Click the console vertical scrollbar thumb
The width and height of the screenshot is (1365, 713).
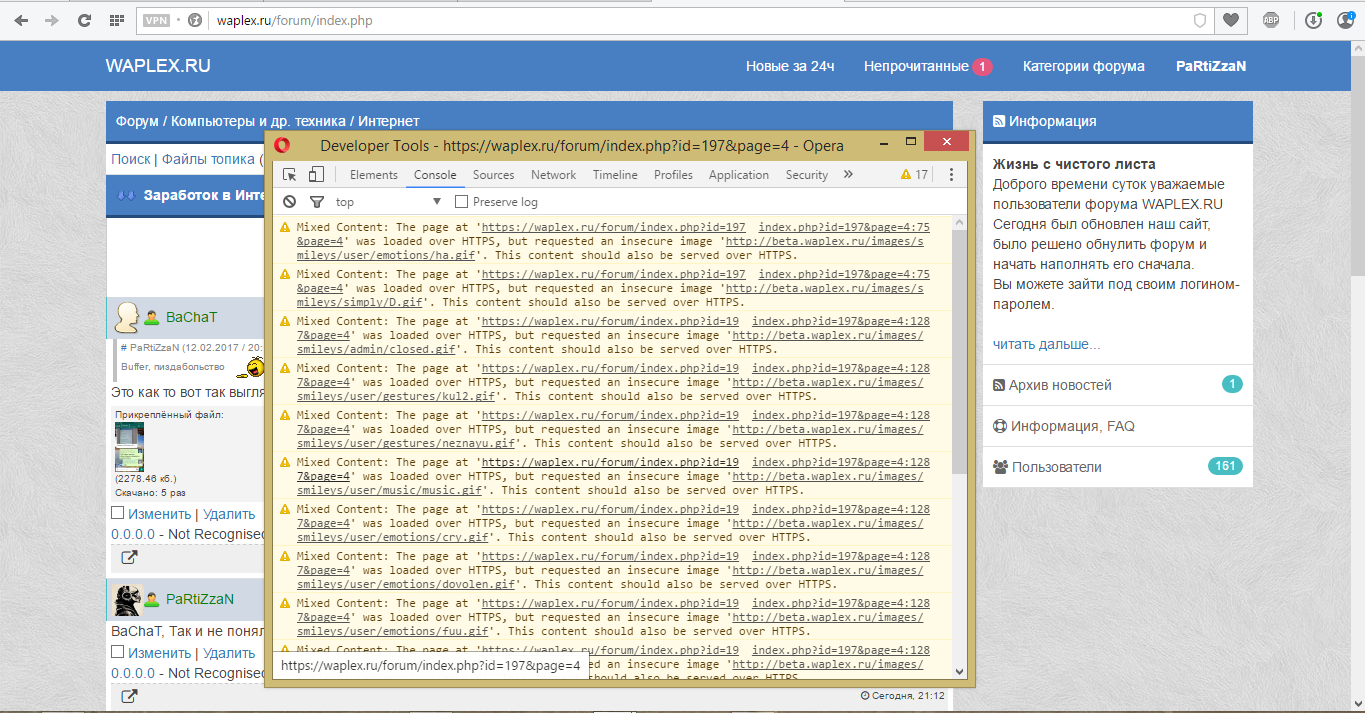pyautogui.click(x=959, y=350)
